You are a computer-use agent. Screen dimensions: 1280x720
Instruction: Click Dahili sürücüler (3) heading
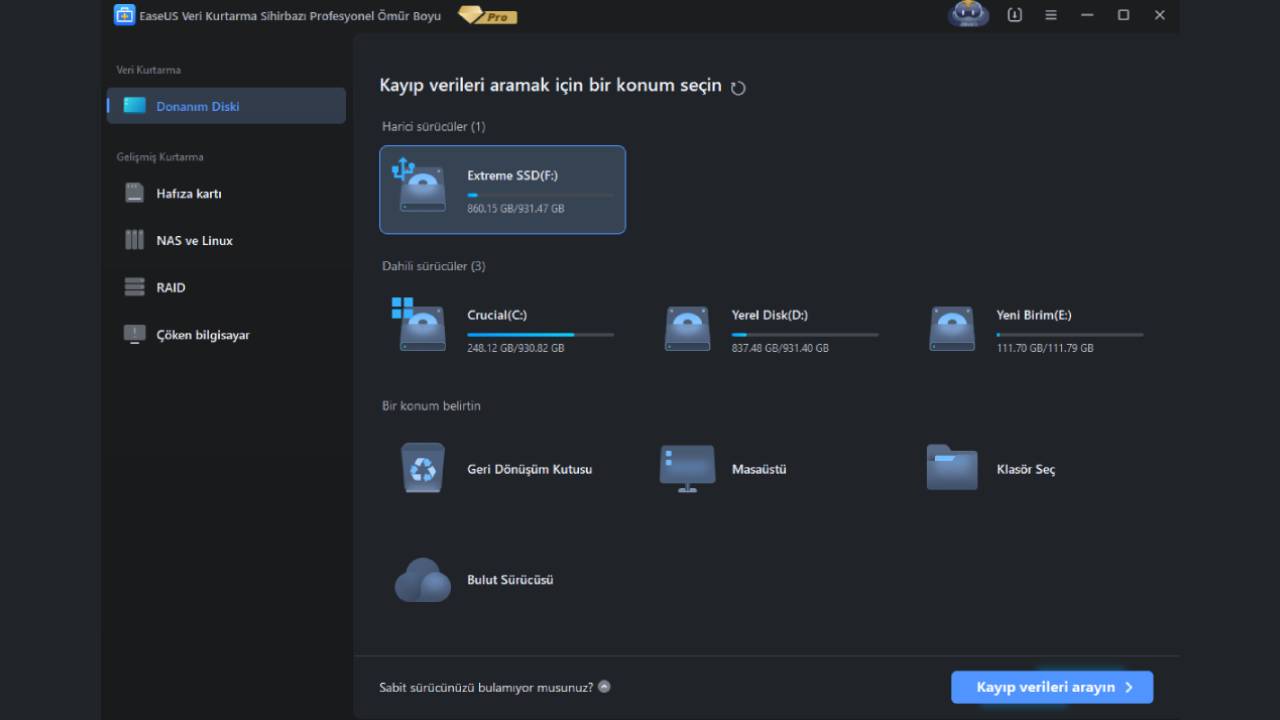(434, 266)
